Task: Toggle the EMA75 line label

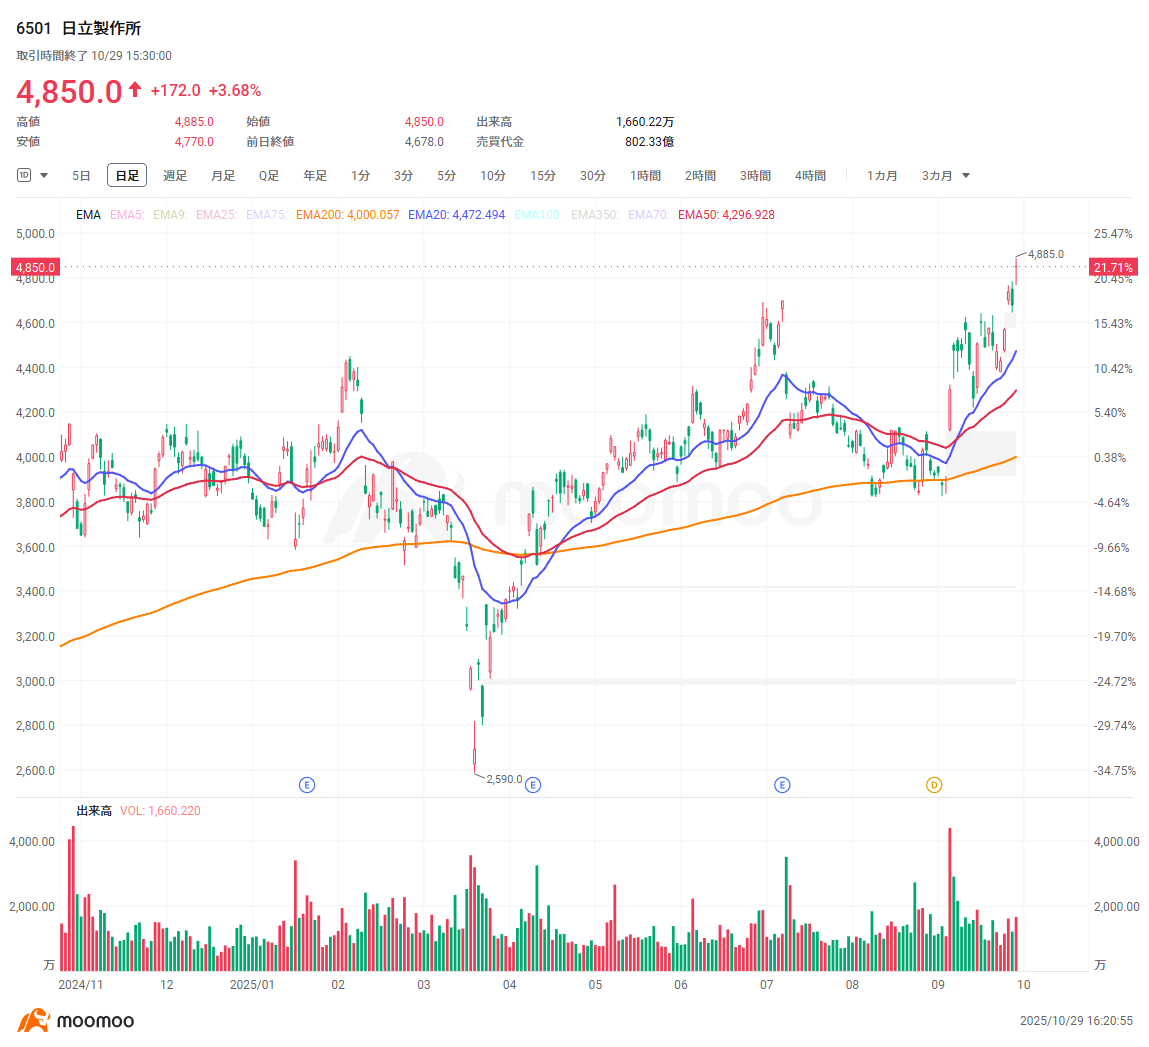Action: coord(267,215)
